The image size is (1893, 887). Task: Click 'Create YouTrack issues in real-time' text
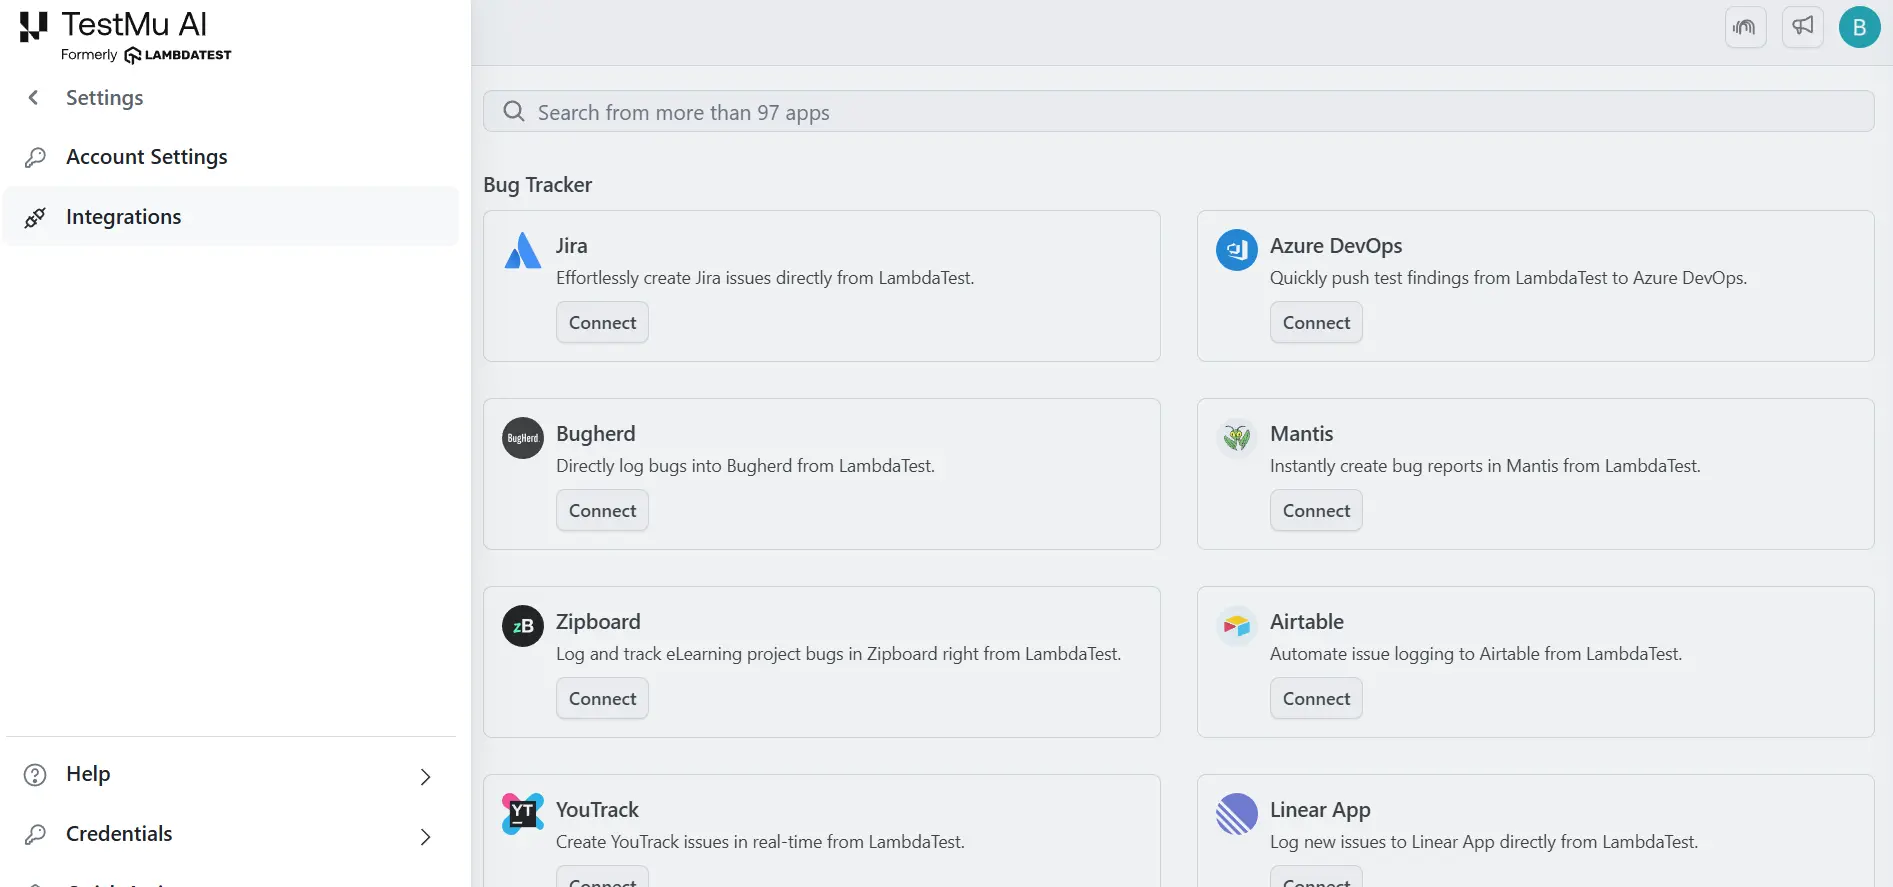coord(760,842)
